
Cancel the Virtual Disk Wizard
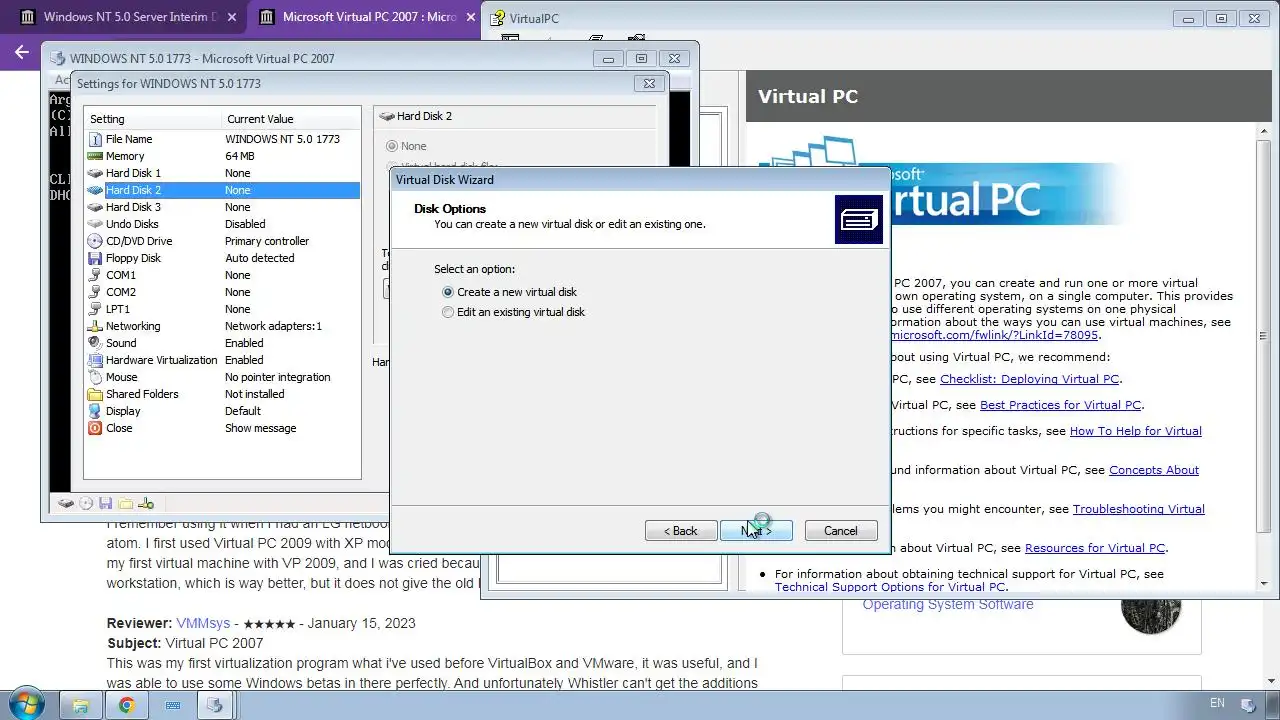pos(841,531)
